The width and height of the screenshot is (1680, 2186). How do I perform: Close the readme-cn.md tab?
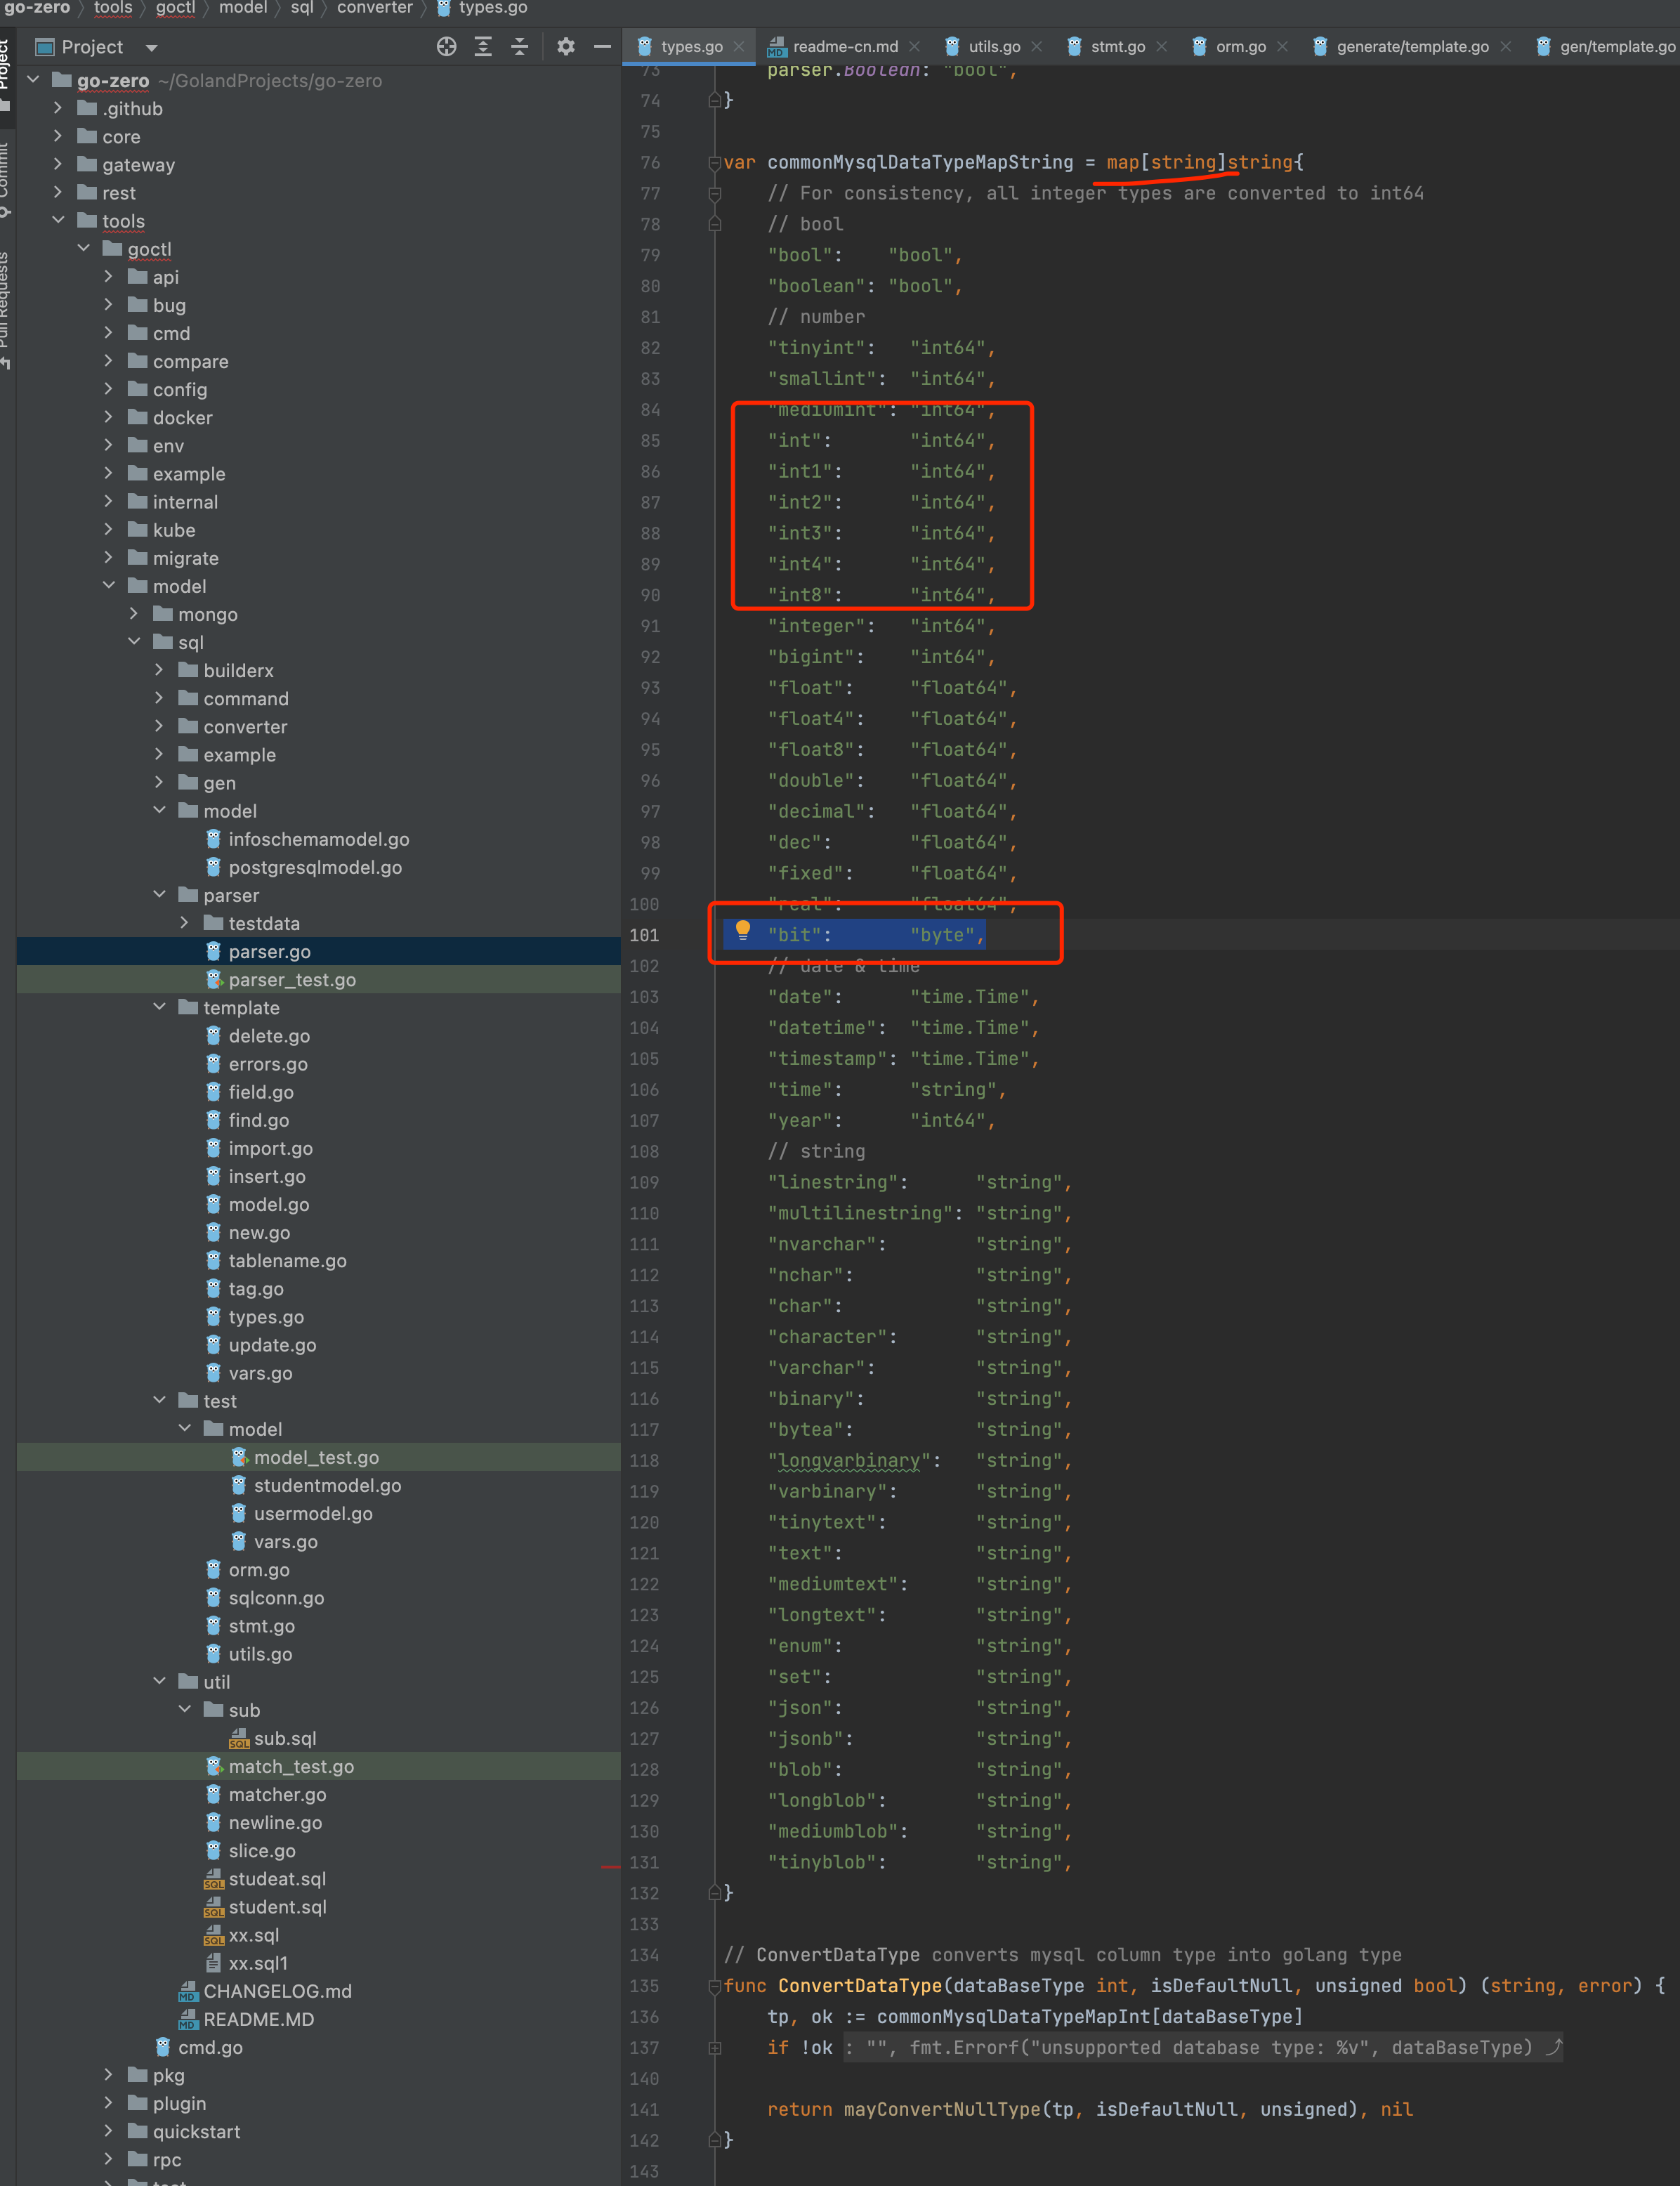914,47
